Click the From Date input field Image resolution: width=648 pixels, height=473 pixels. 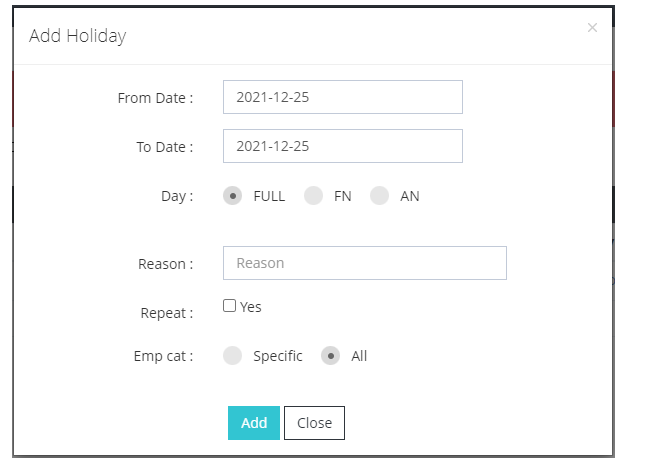coord(342,97)
